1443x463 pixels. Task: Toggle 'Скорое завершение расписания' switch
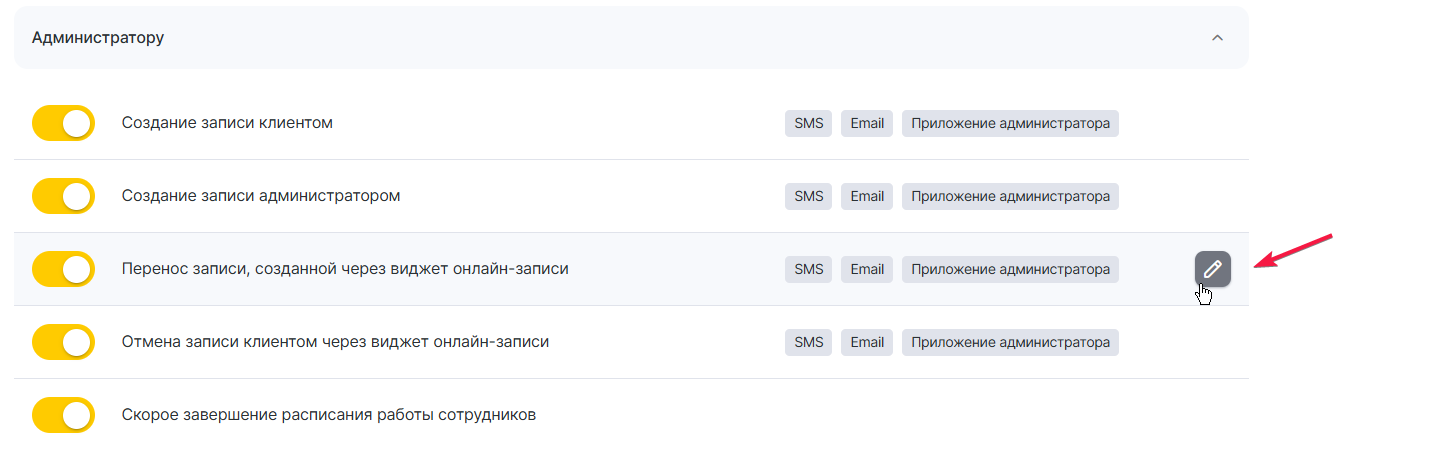pos(63,415)
